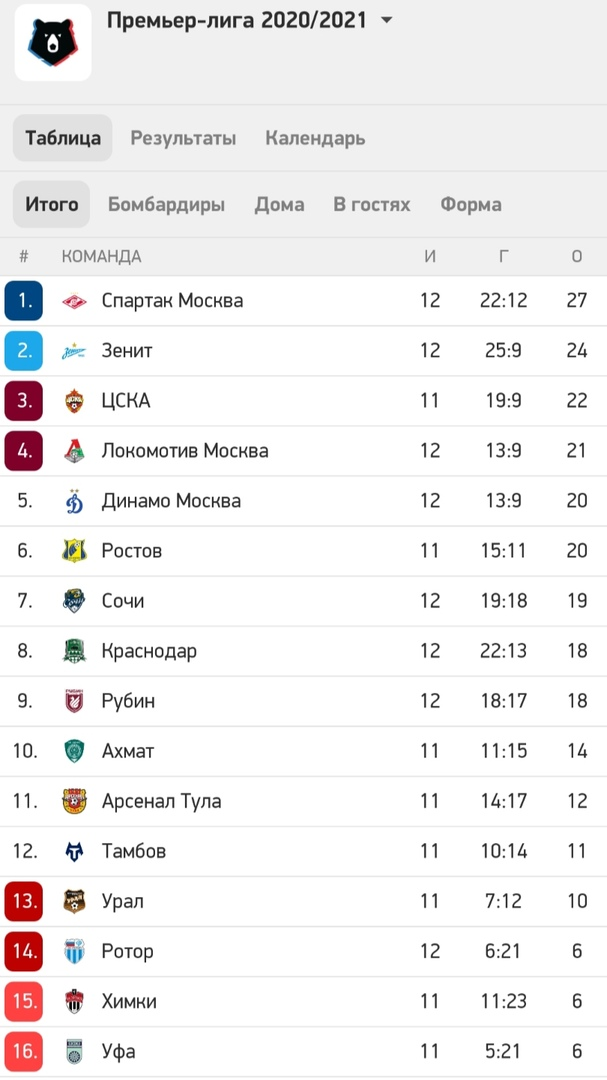Select the Lokomotiv Moscow emblem
Viewport: 607px width, 1080px height.
click(x=74, y=451)
